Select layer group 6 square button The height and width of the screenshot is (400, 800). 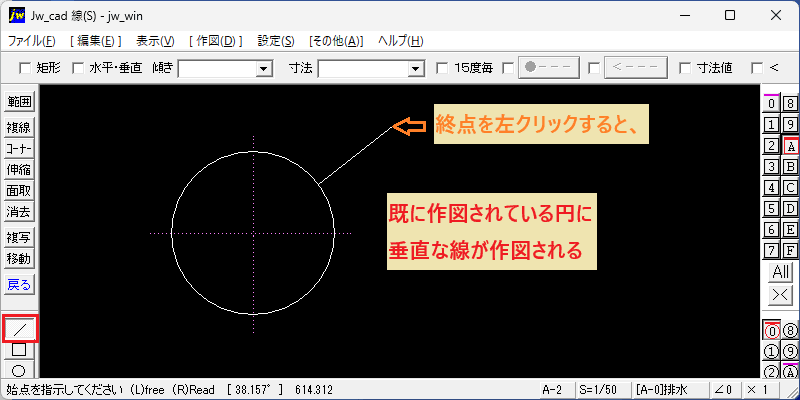[771, 230]
